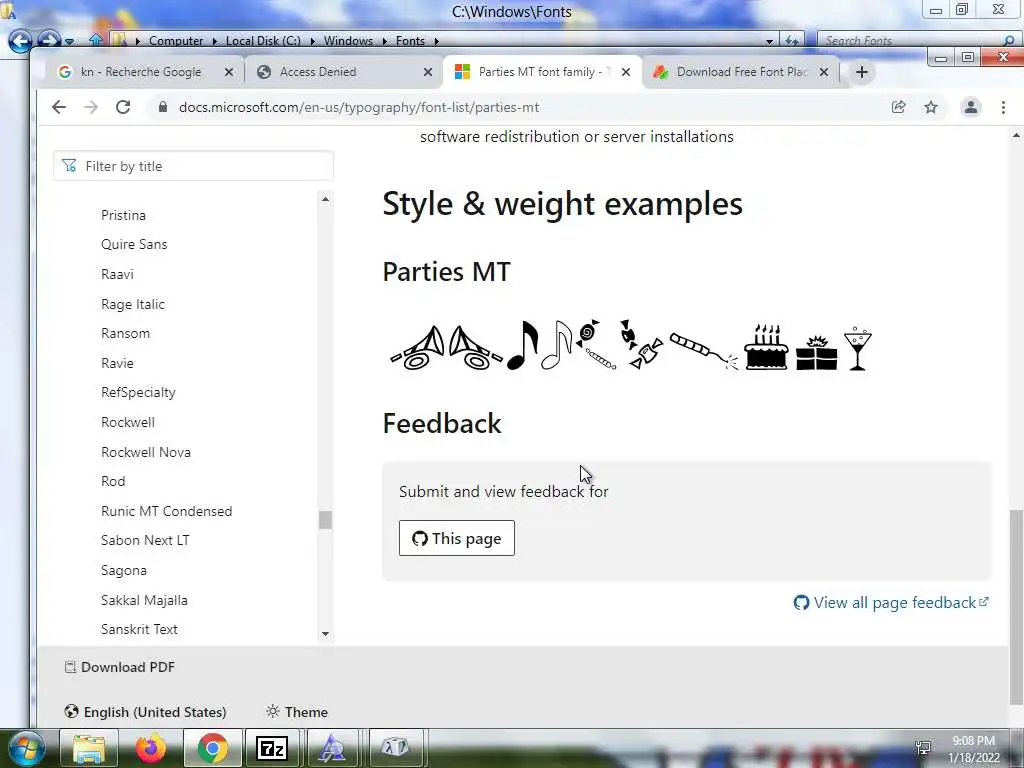Click This page feedback button
This screenshot has height=768, width=1024.
point(456,538)
